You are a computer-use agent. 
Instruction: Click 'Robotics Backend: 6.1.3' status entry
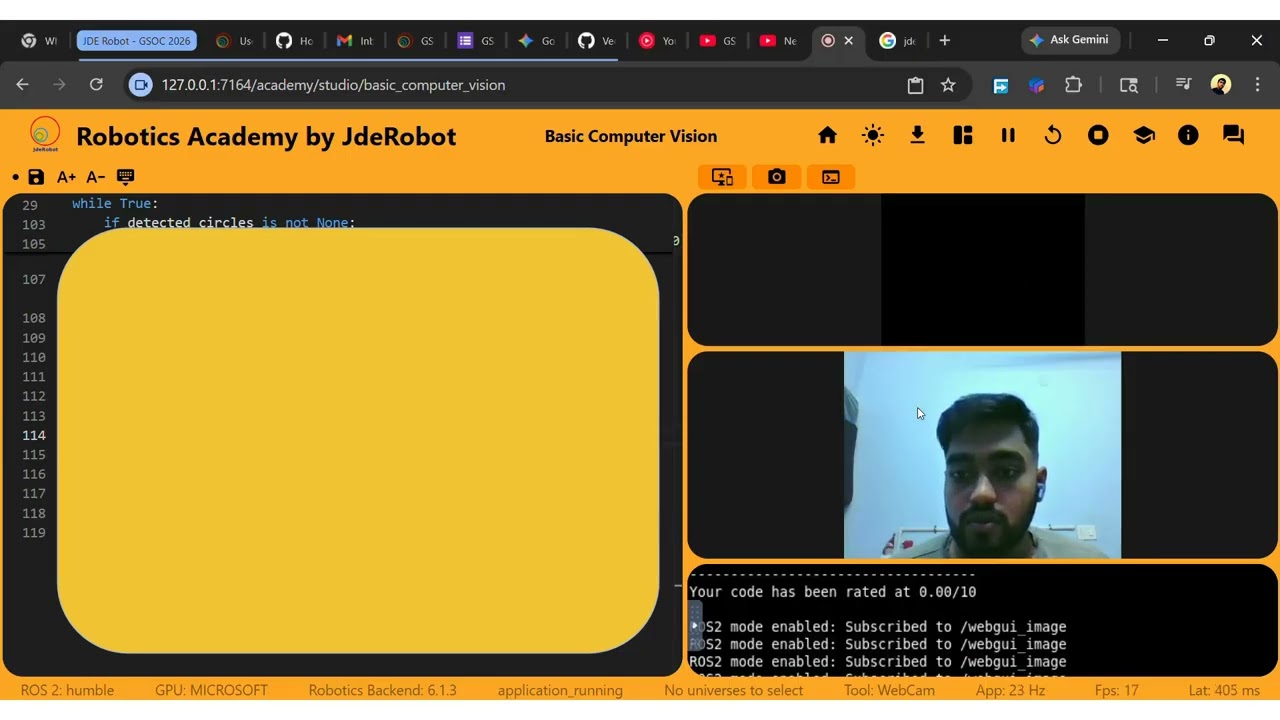click(x=382, y=690)
